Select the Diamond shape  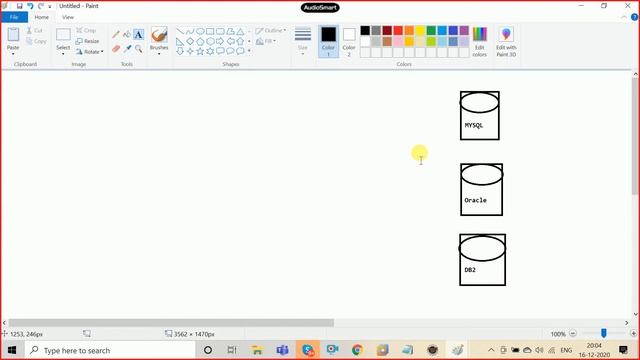pyautogui.click(x=190, y=41)
